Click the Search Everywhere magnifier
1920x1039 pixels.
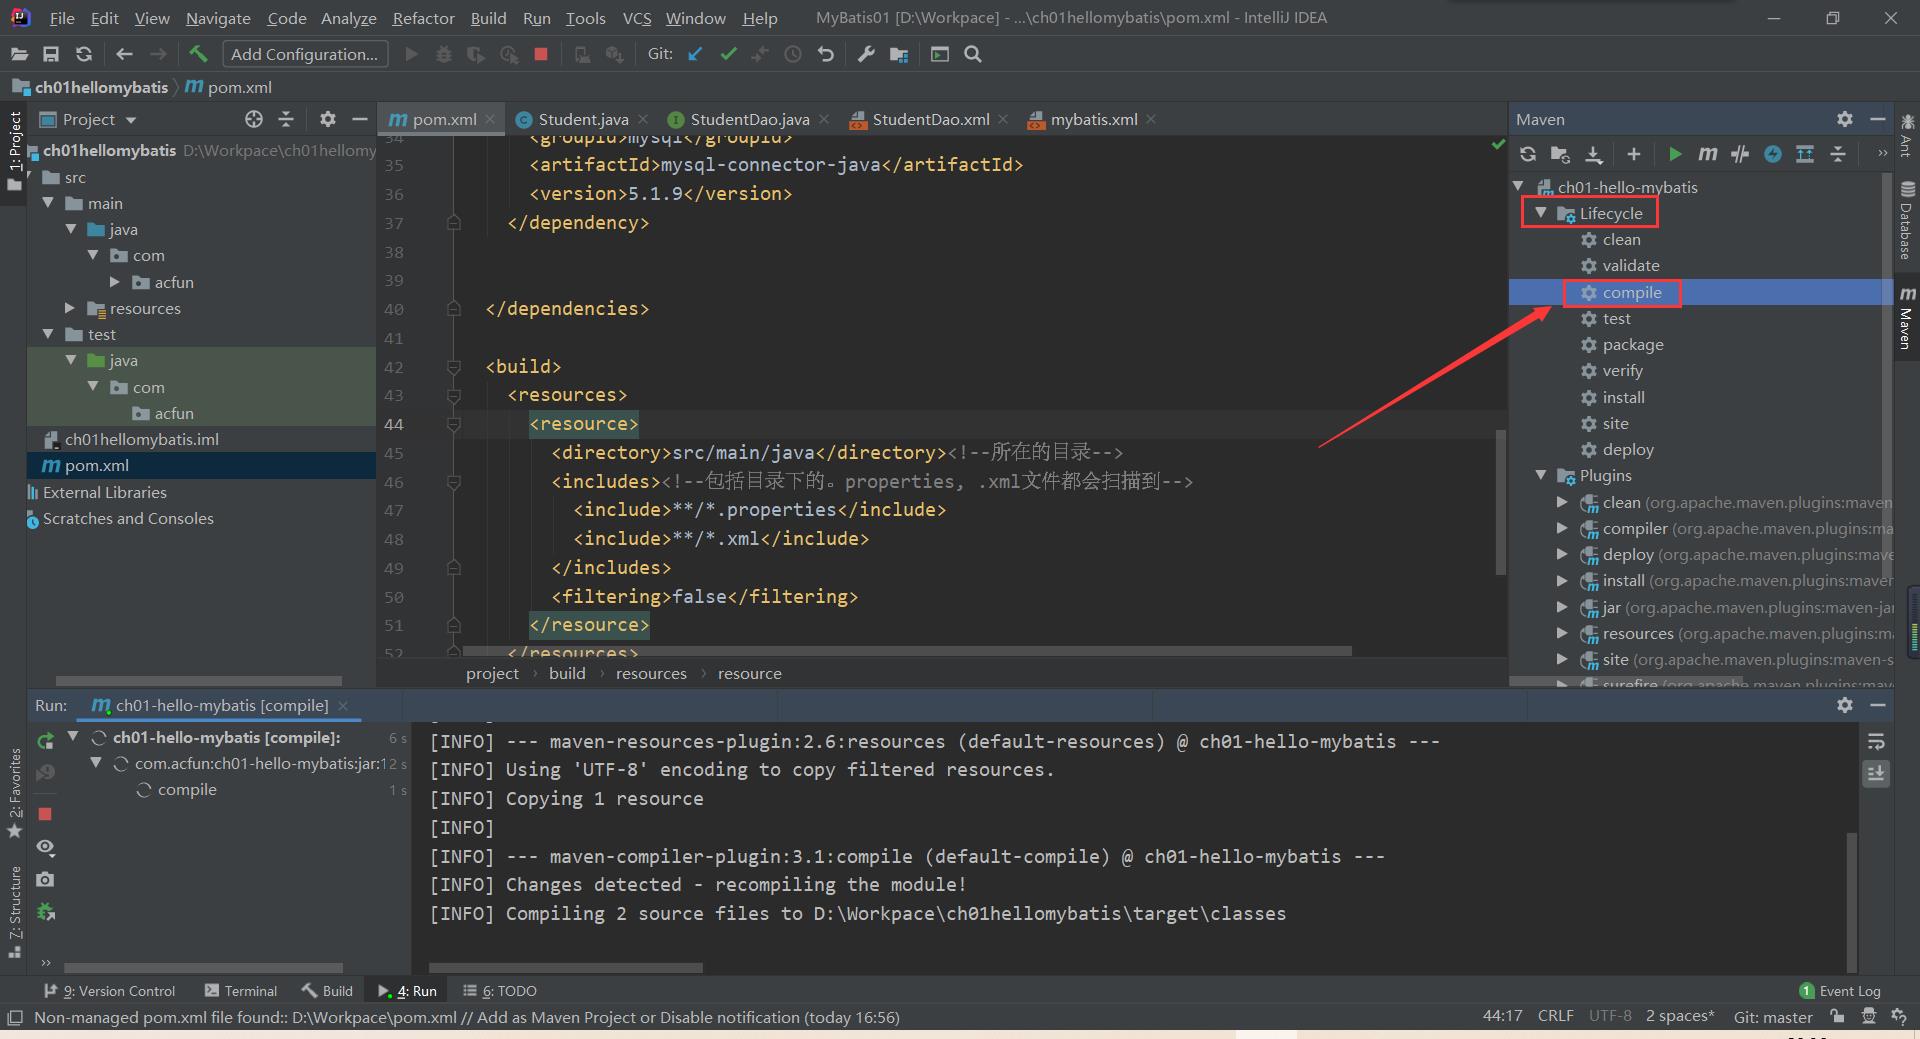[x=973, y=54]
